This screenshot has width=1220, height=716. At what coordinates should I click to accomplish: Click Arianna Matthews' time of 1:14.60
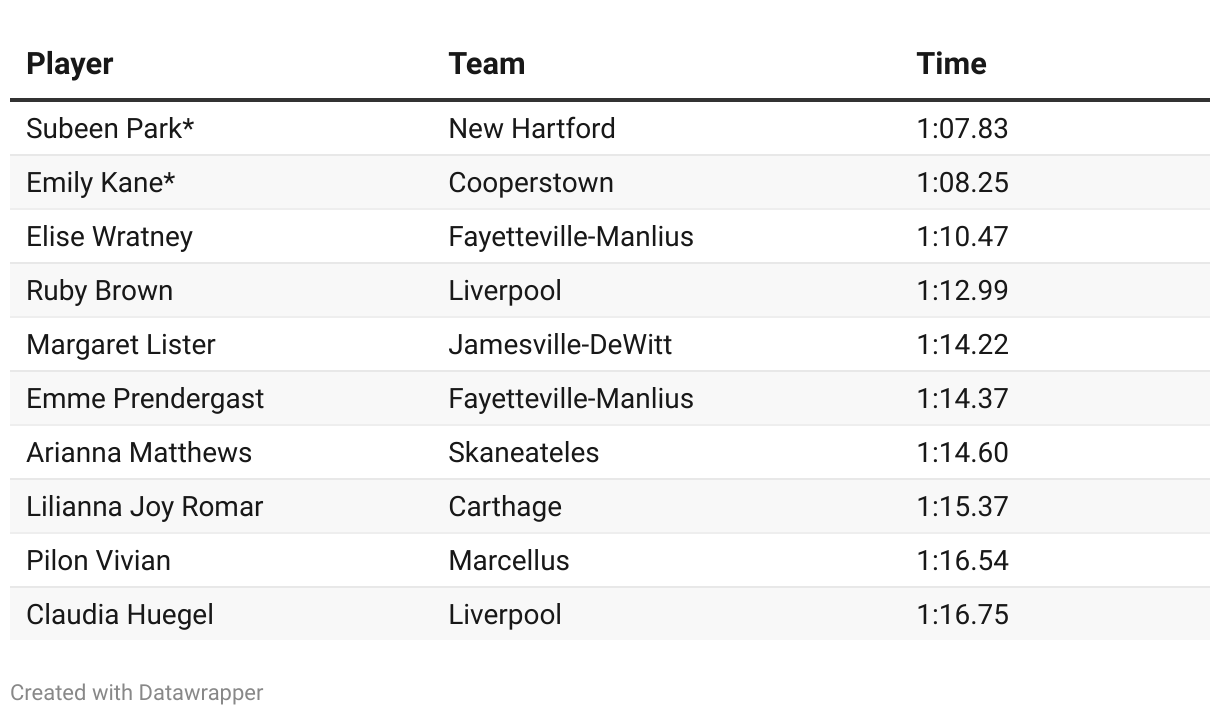point(962,453)
